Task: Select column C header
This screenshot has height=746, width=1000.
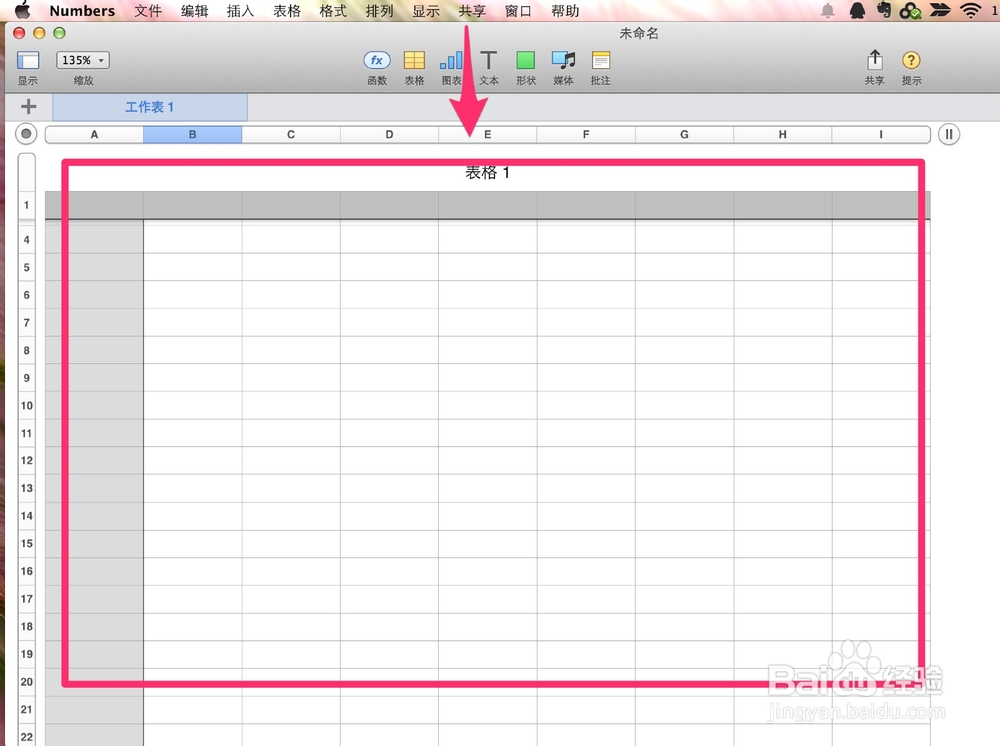Action: 291,135
